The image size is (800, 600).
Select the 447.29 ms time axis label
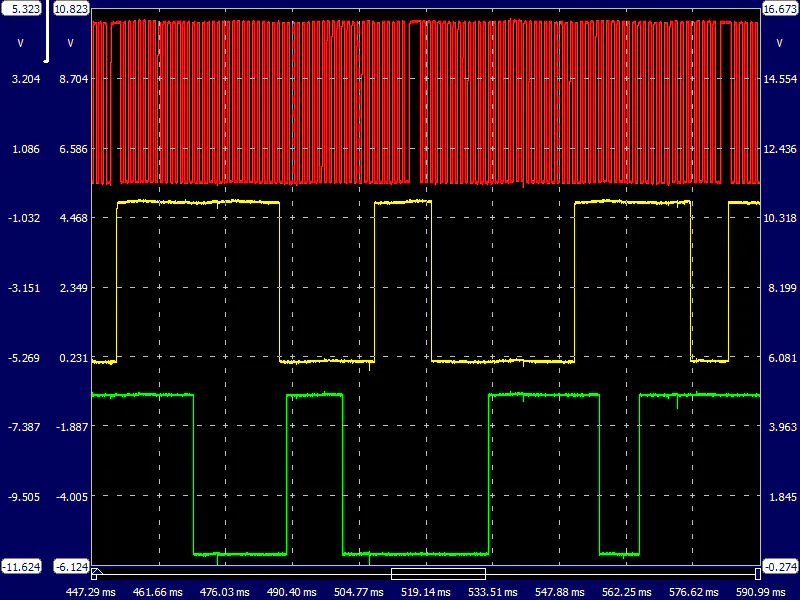pos(91,592)
